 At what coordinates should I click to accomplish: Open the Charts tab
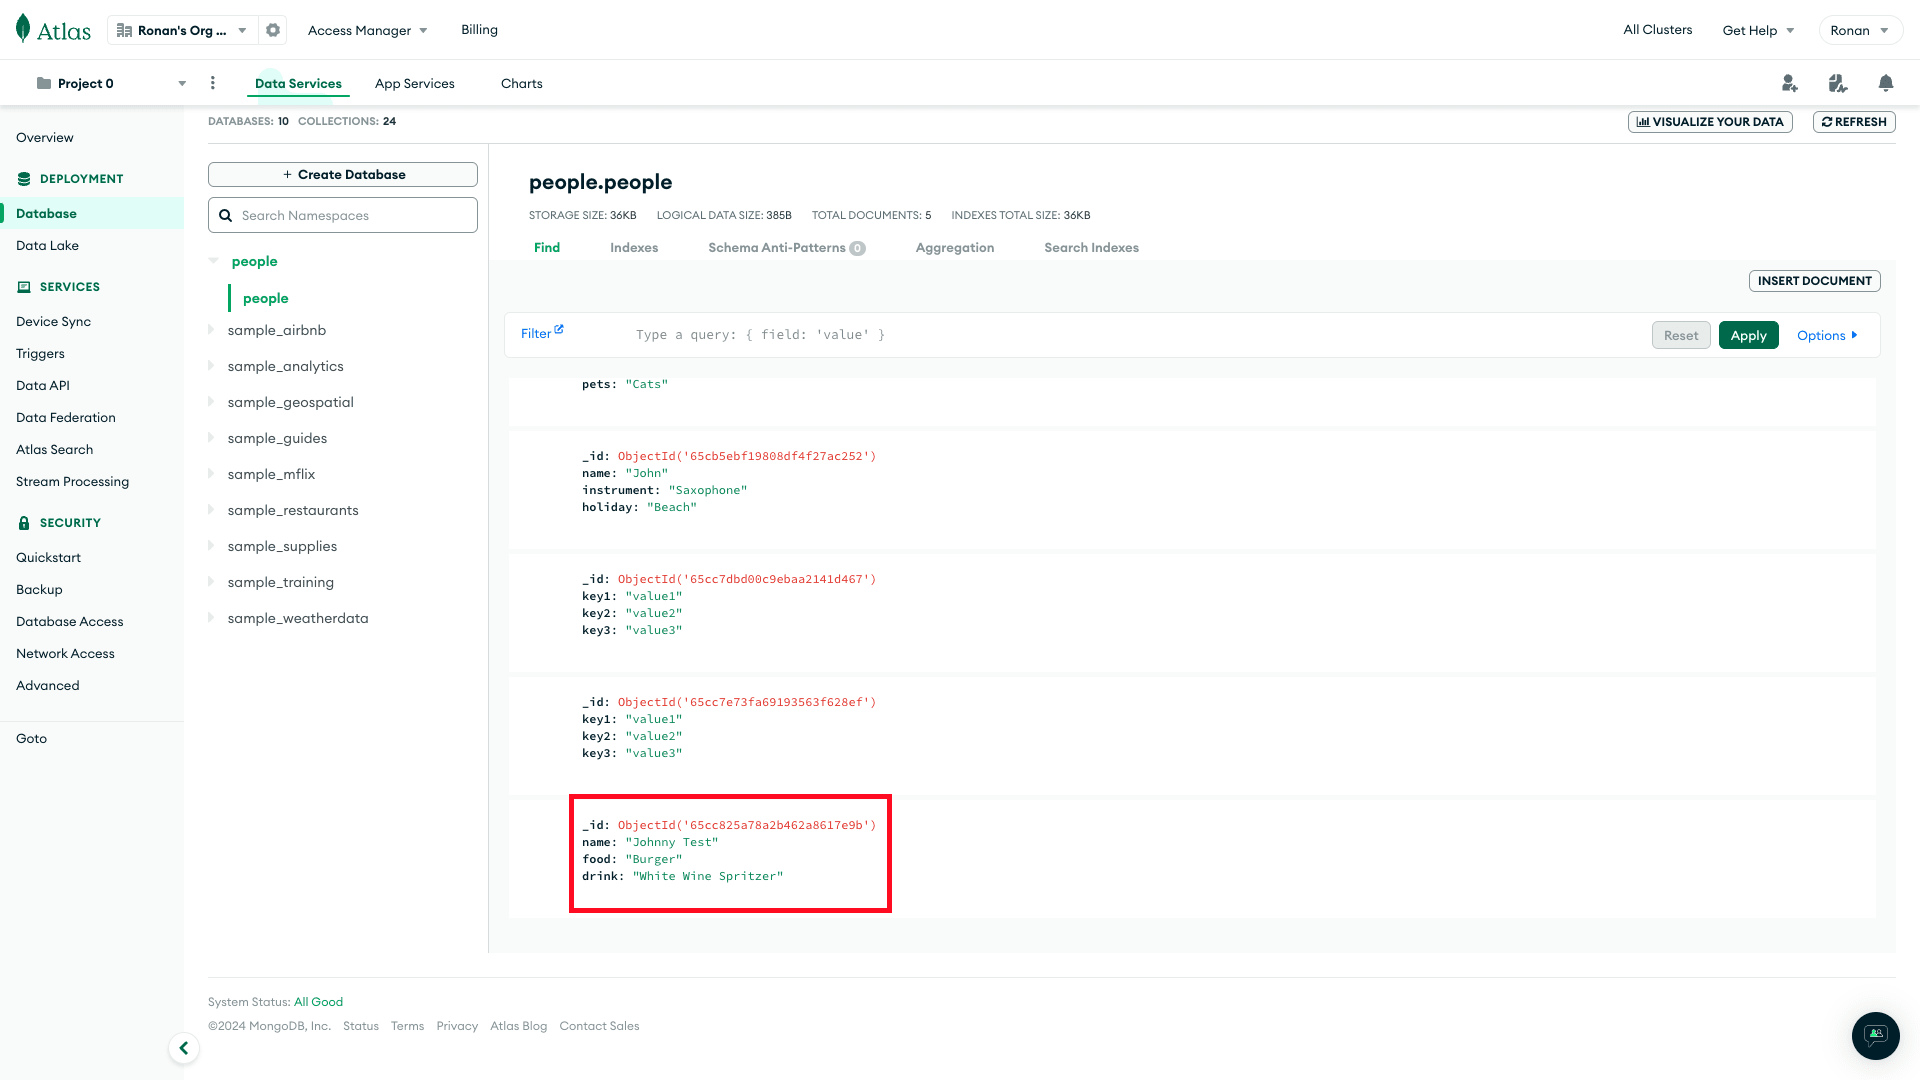[522, 83]
